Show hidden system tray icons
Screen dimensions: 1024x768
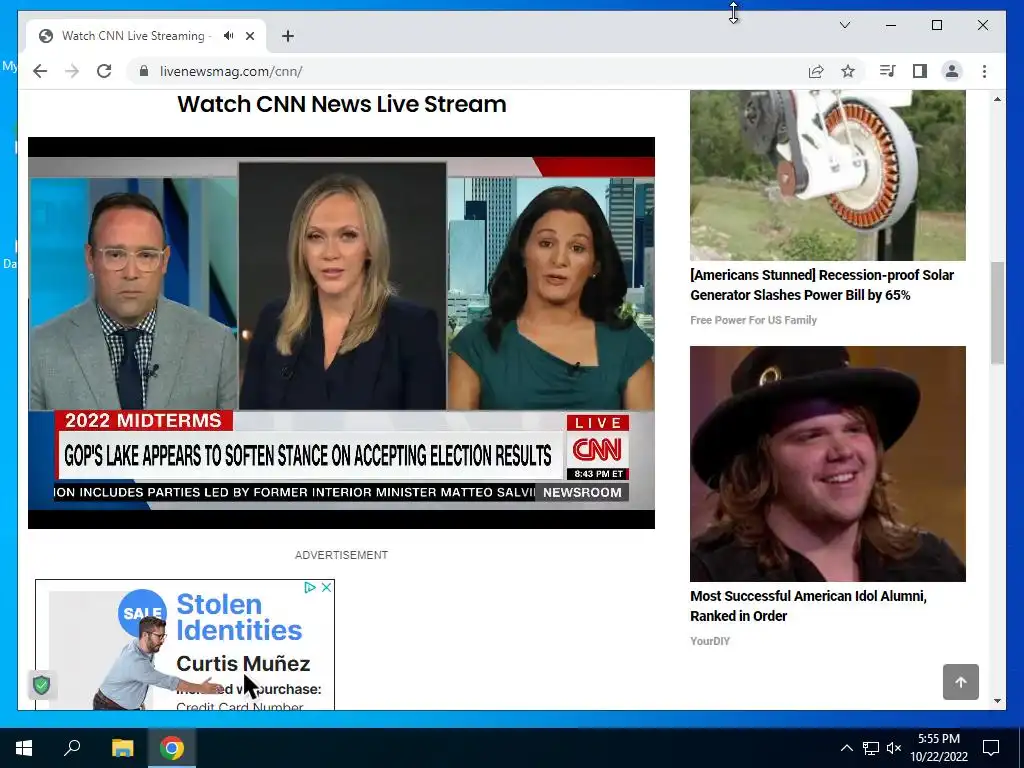click(x=846, y=748)
